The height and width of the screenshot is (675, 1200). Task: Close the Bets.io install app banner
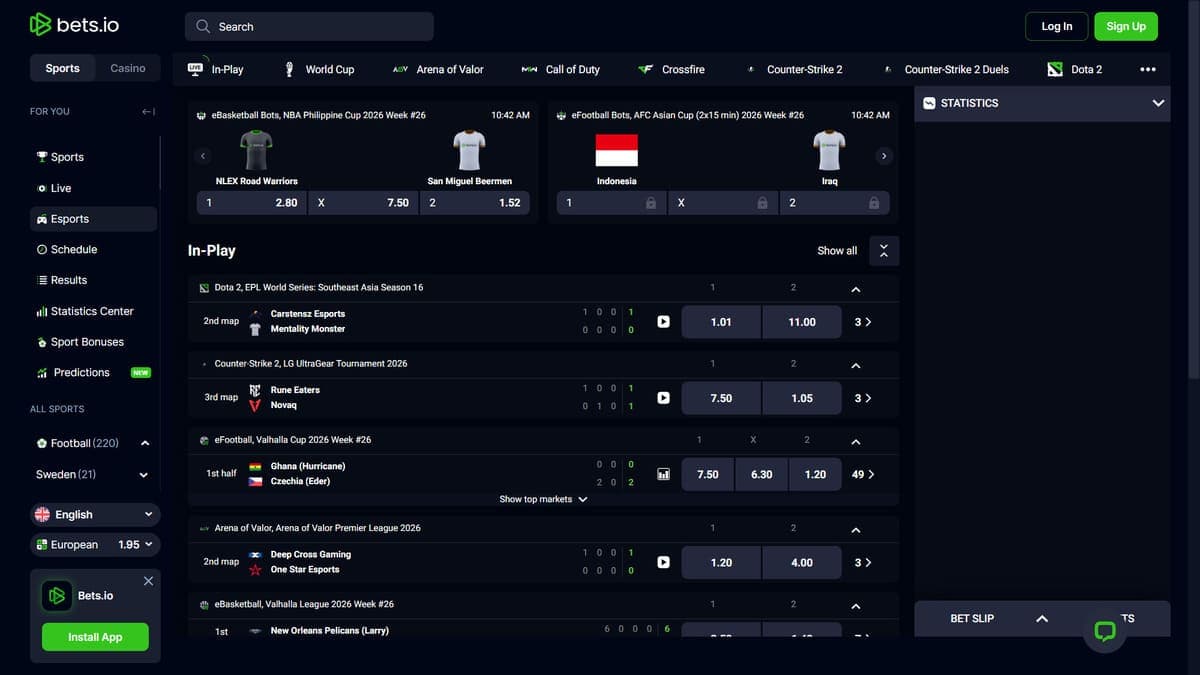tap(148, 581)
